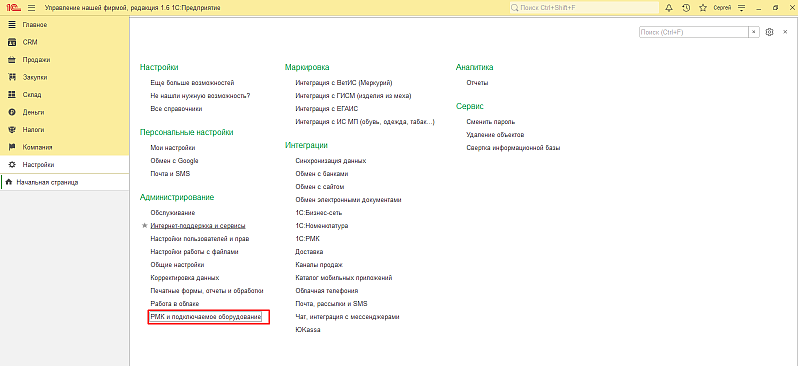
Task: Open the gear settings icon of navigation panel
Action: coord(770,32)
